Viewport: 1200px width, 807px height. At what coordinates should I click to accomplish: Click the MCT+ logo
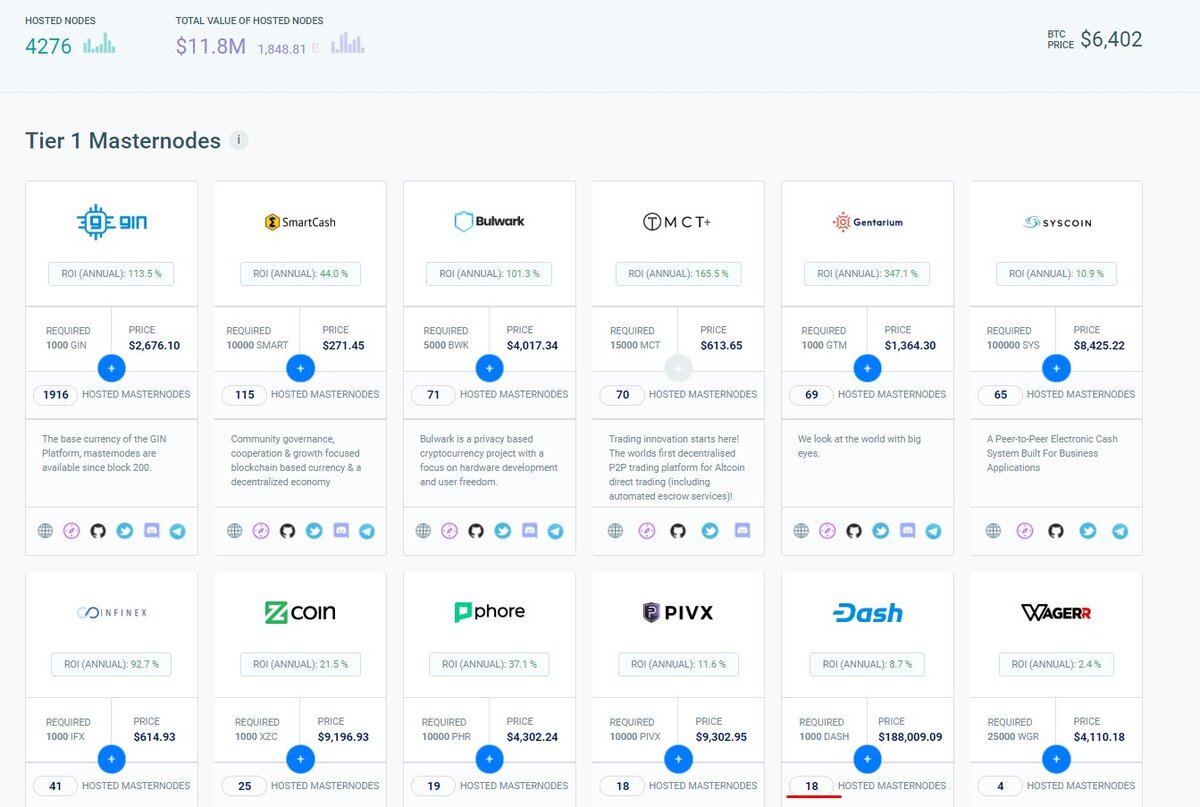point(677,222)
